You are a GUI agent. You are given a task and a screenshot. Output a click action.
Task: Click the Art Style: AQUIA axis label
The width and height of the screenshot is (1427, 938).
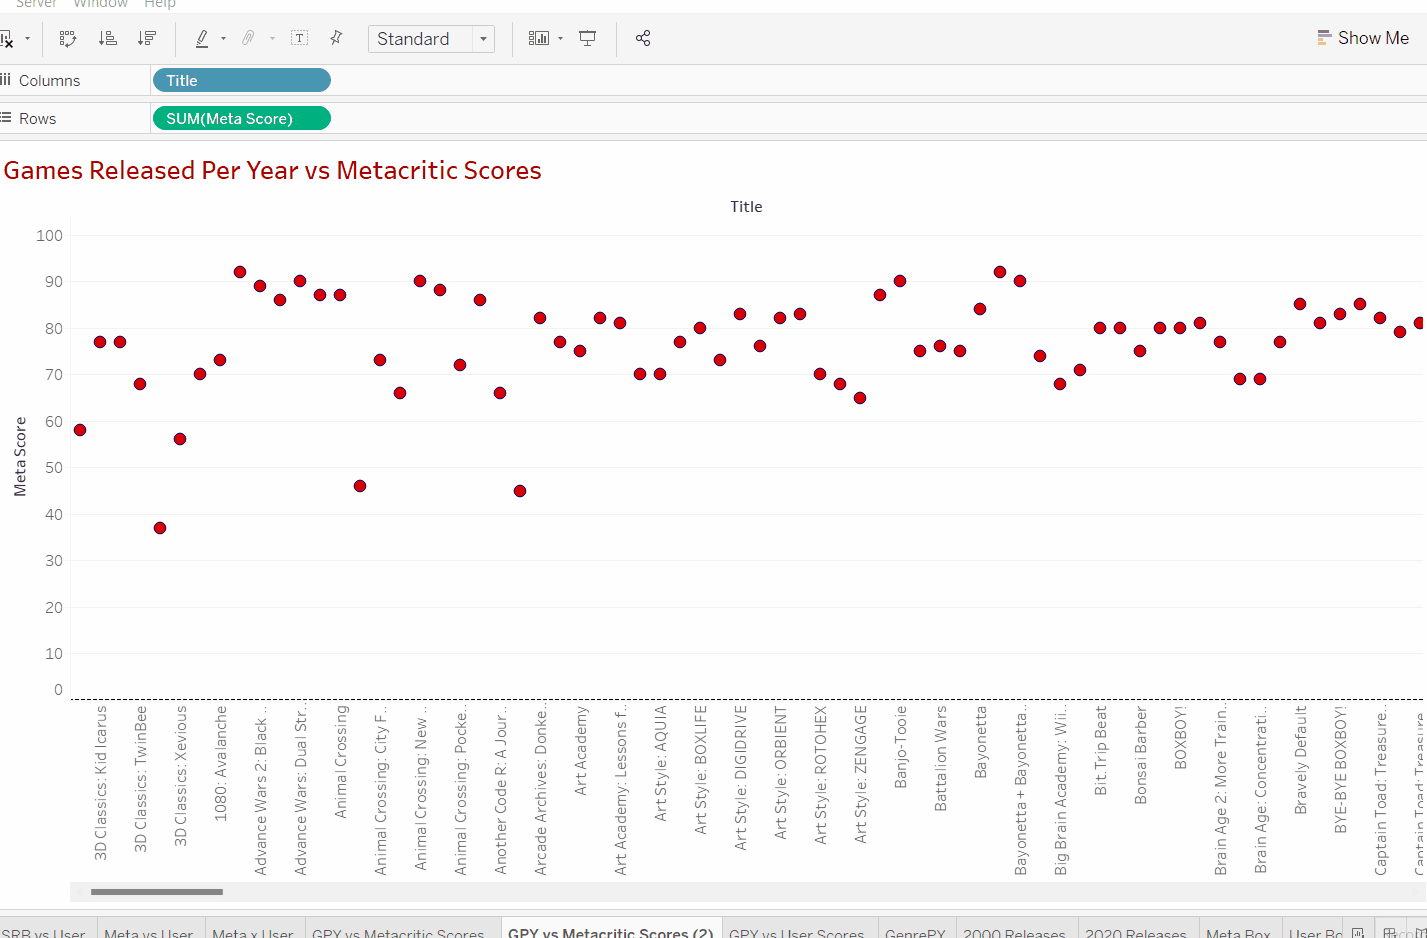[x=660, y=764]
